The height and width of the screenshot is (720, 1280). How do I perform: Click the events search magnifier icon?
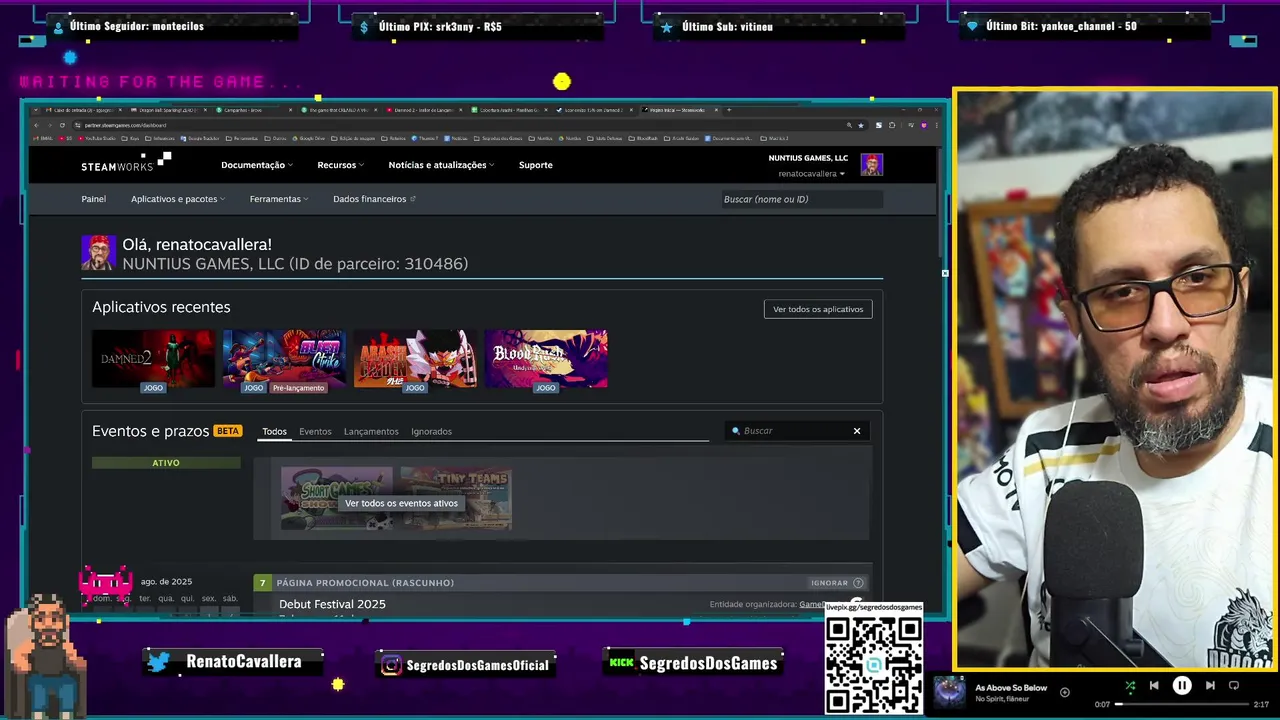pos(736,431)
